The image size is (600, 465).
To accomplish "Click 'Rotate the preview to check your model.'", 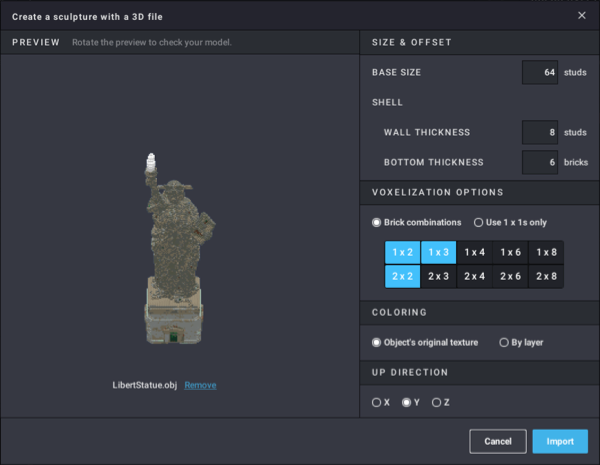I will click(x=152, y=42).
